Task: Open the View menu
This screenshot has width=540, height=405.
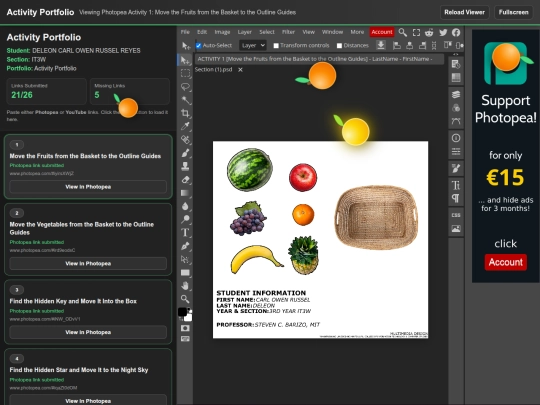Action: tap(309, 32)
